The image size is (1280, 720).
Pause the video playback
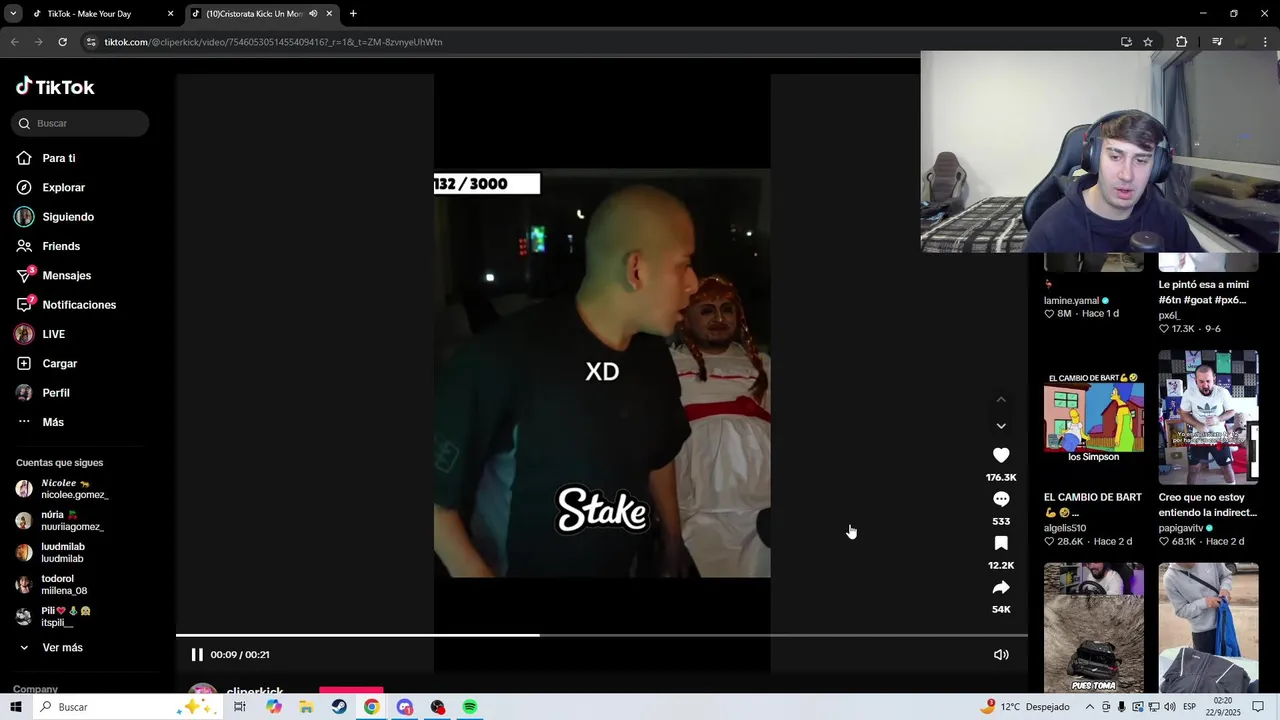pyautogui.click(x=197, y=654)
